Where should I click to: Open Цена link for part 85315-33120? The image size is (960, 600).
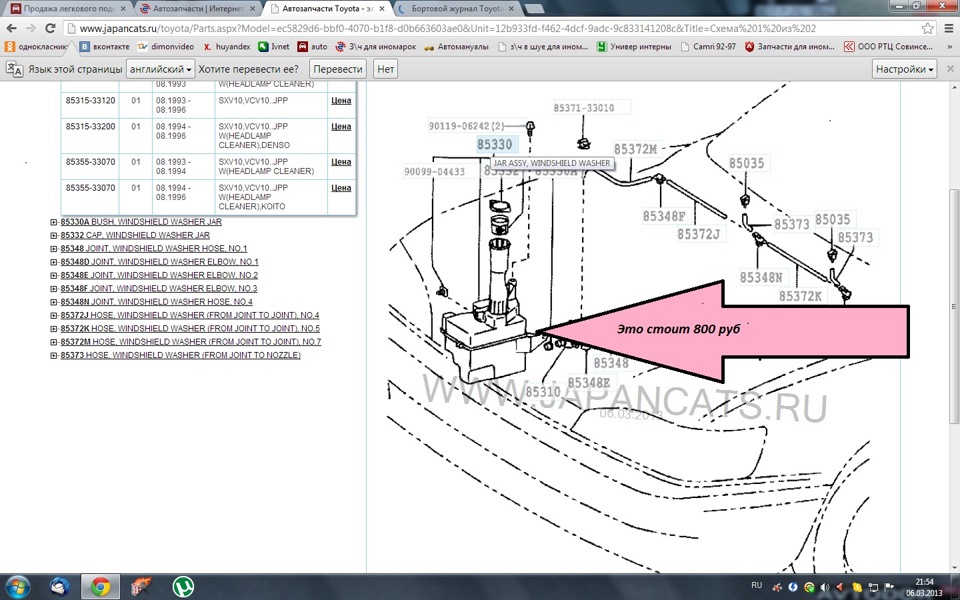point(341,101)
